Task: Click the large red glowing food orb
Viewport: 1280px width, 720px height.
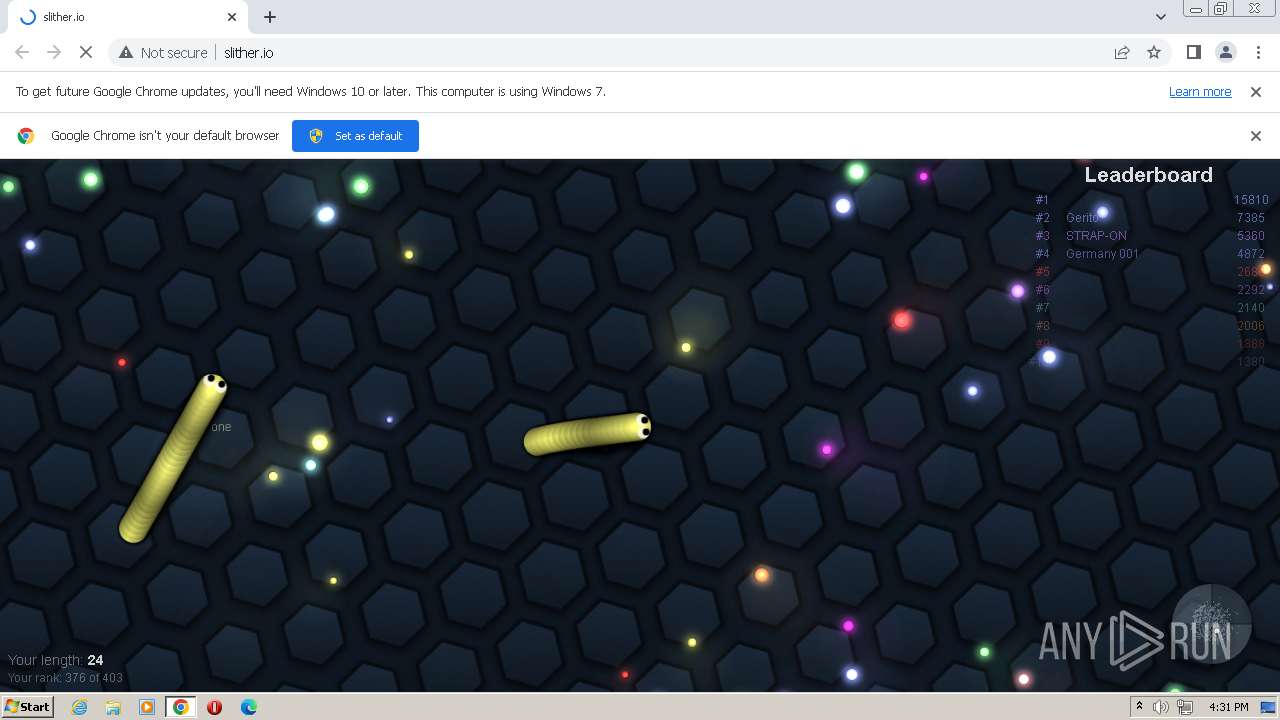Action: pos(902,320)
